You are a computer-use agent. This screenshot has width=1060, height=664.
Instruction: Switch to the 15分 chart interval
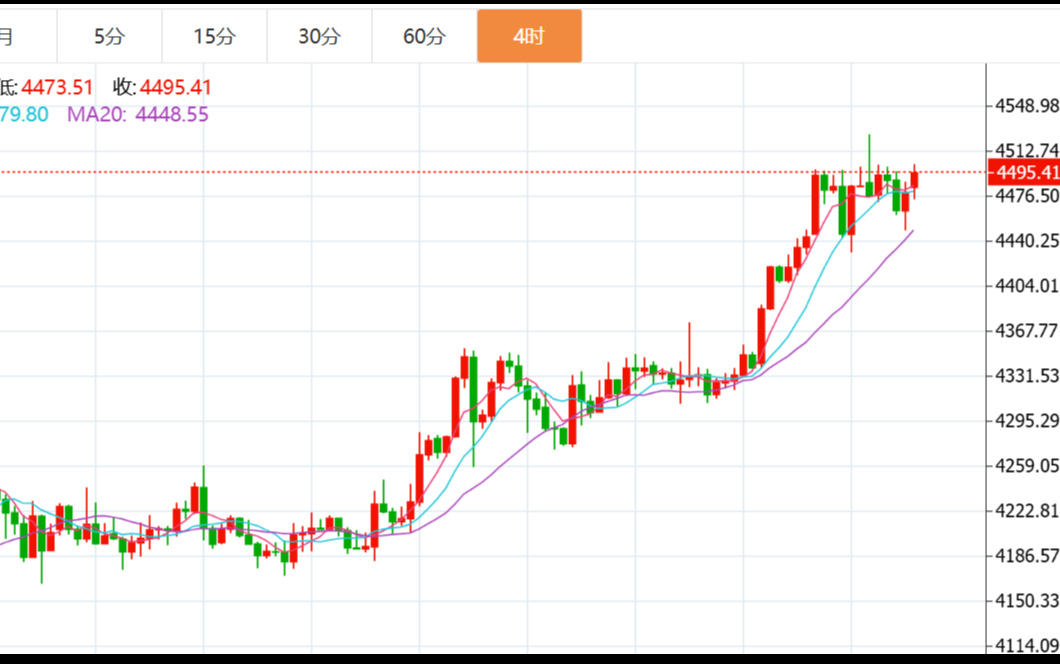[x=214, y=37]
